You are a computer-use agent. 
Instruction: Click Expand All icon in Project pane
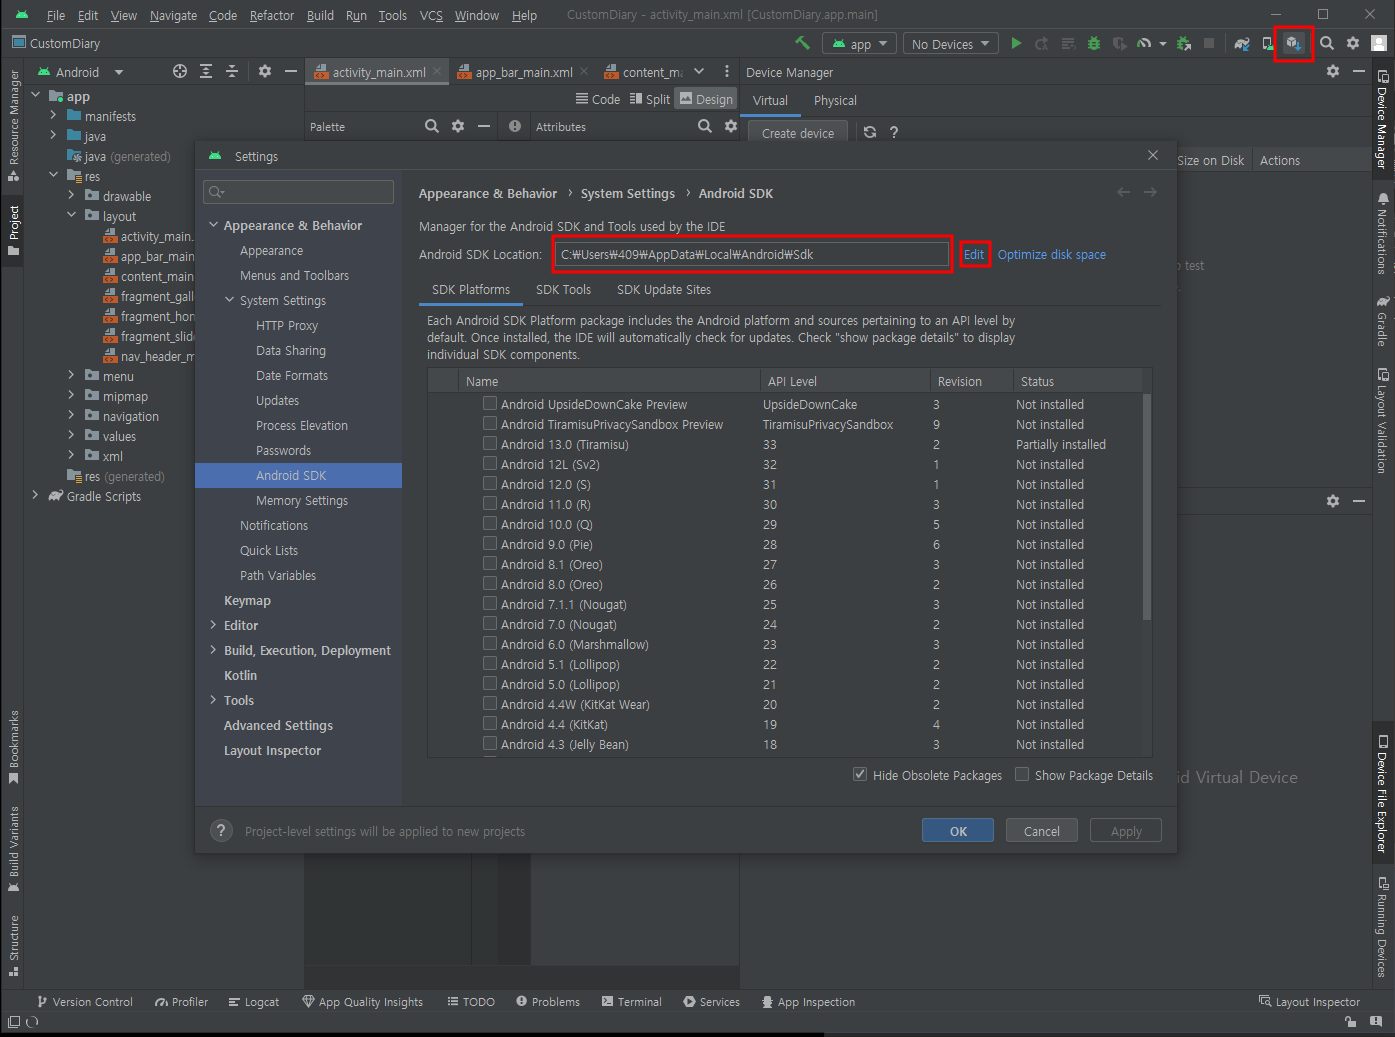(x=206, y=71)
